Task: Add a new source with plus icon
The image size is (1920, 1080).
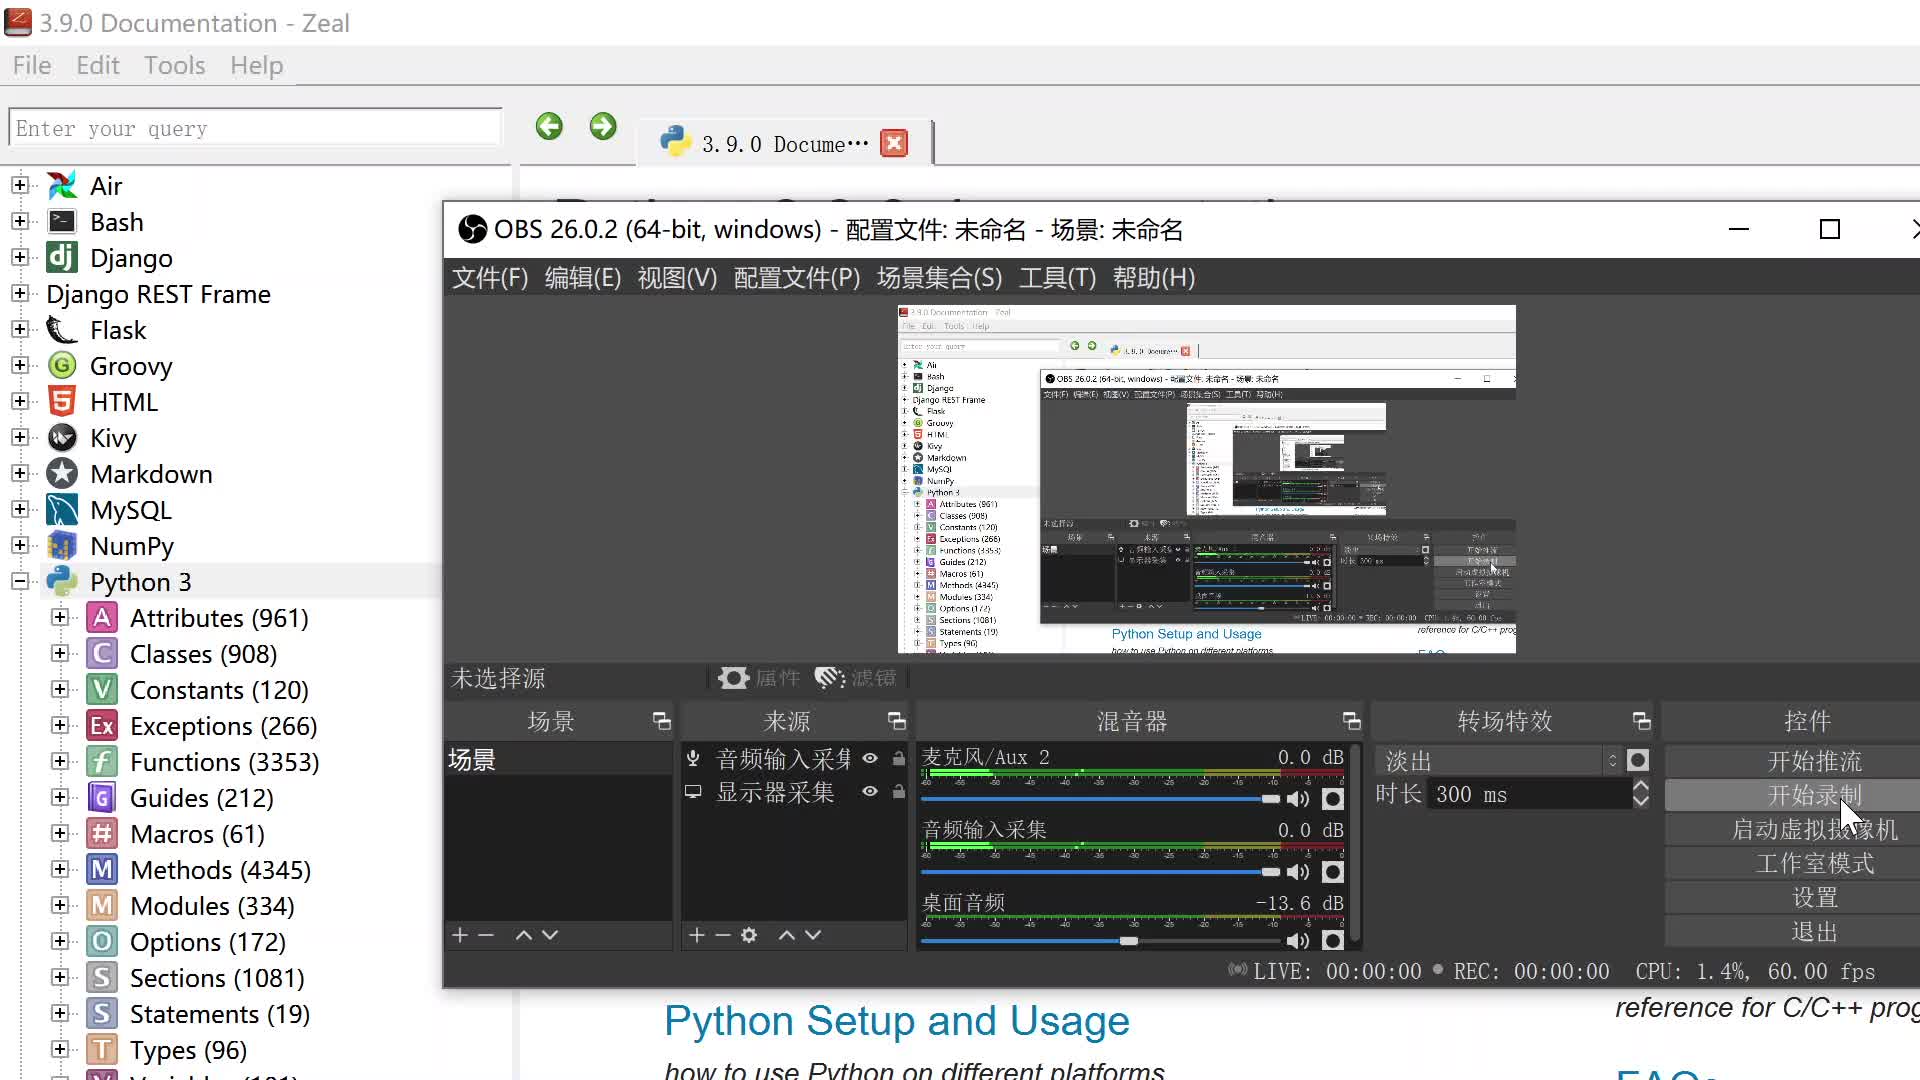Action: pyautogui.click(x=697, y=935)
